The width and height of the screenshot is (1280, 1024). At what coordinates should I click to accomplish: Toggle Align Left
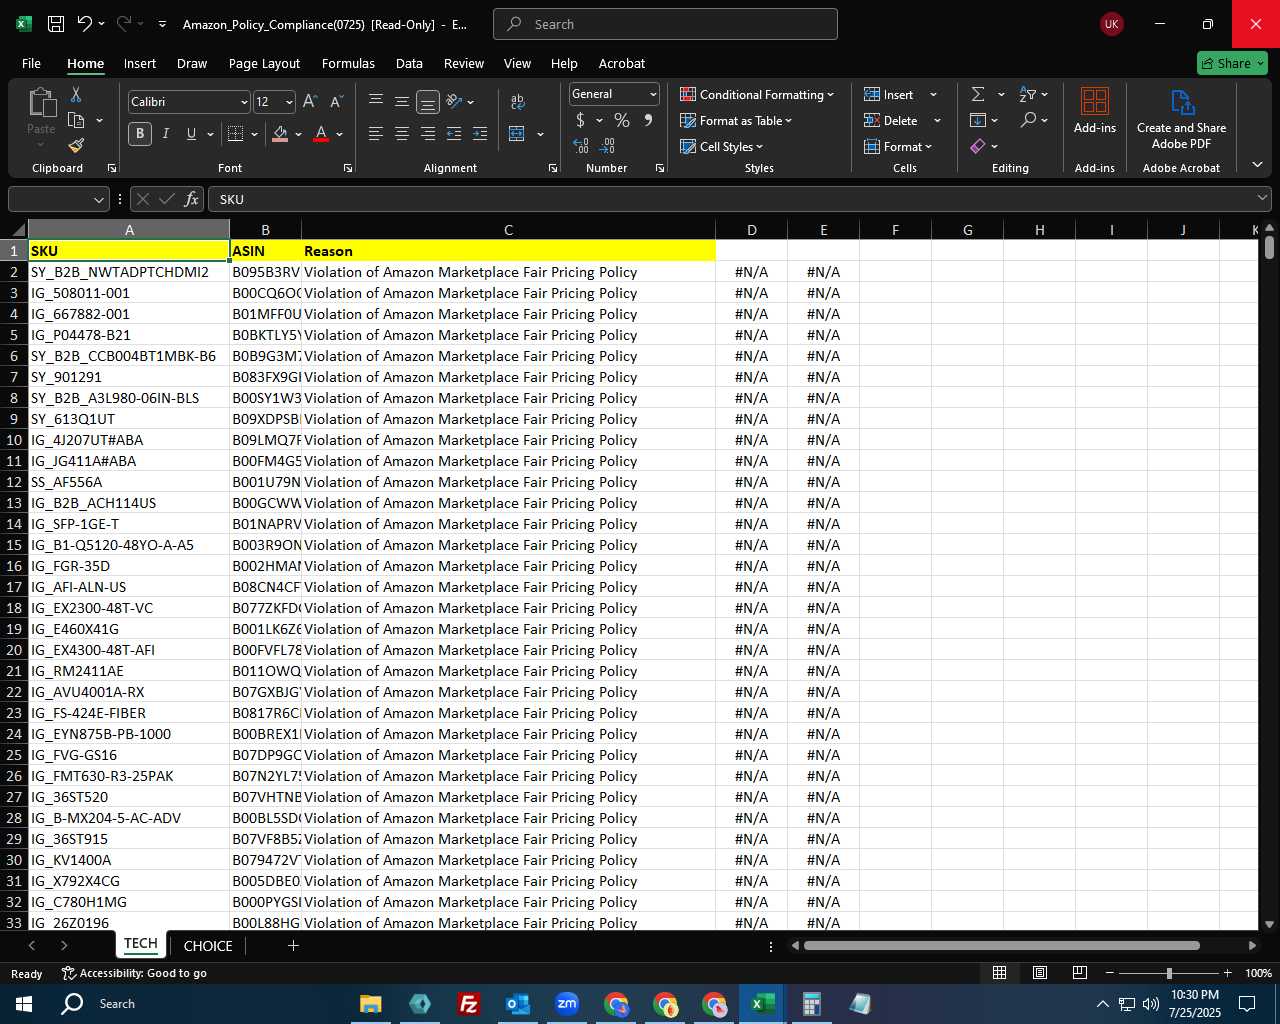(376, 134)
